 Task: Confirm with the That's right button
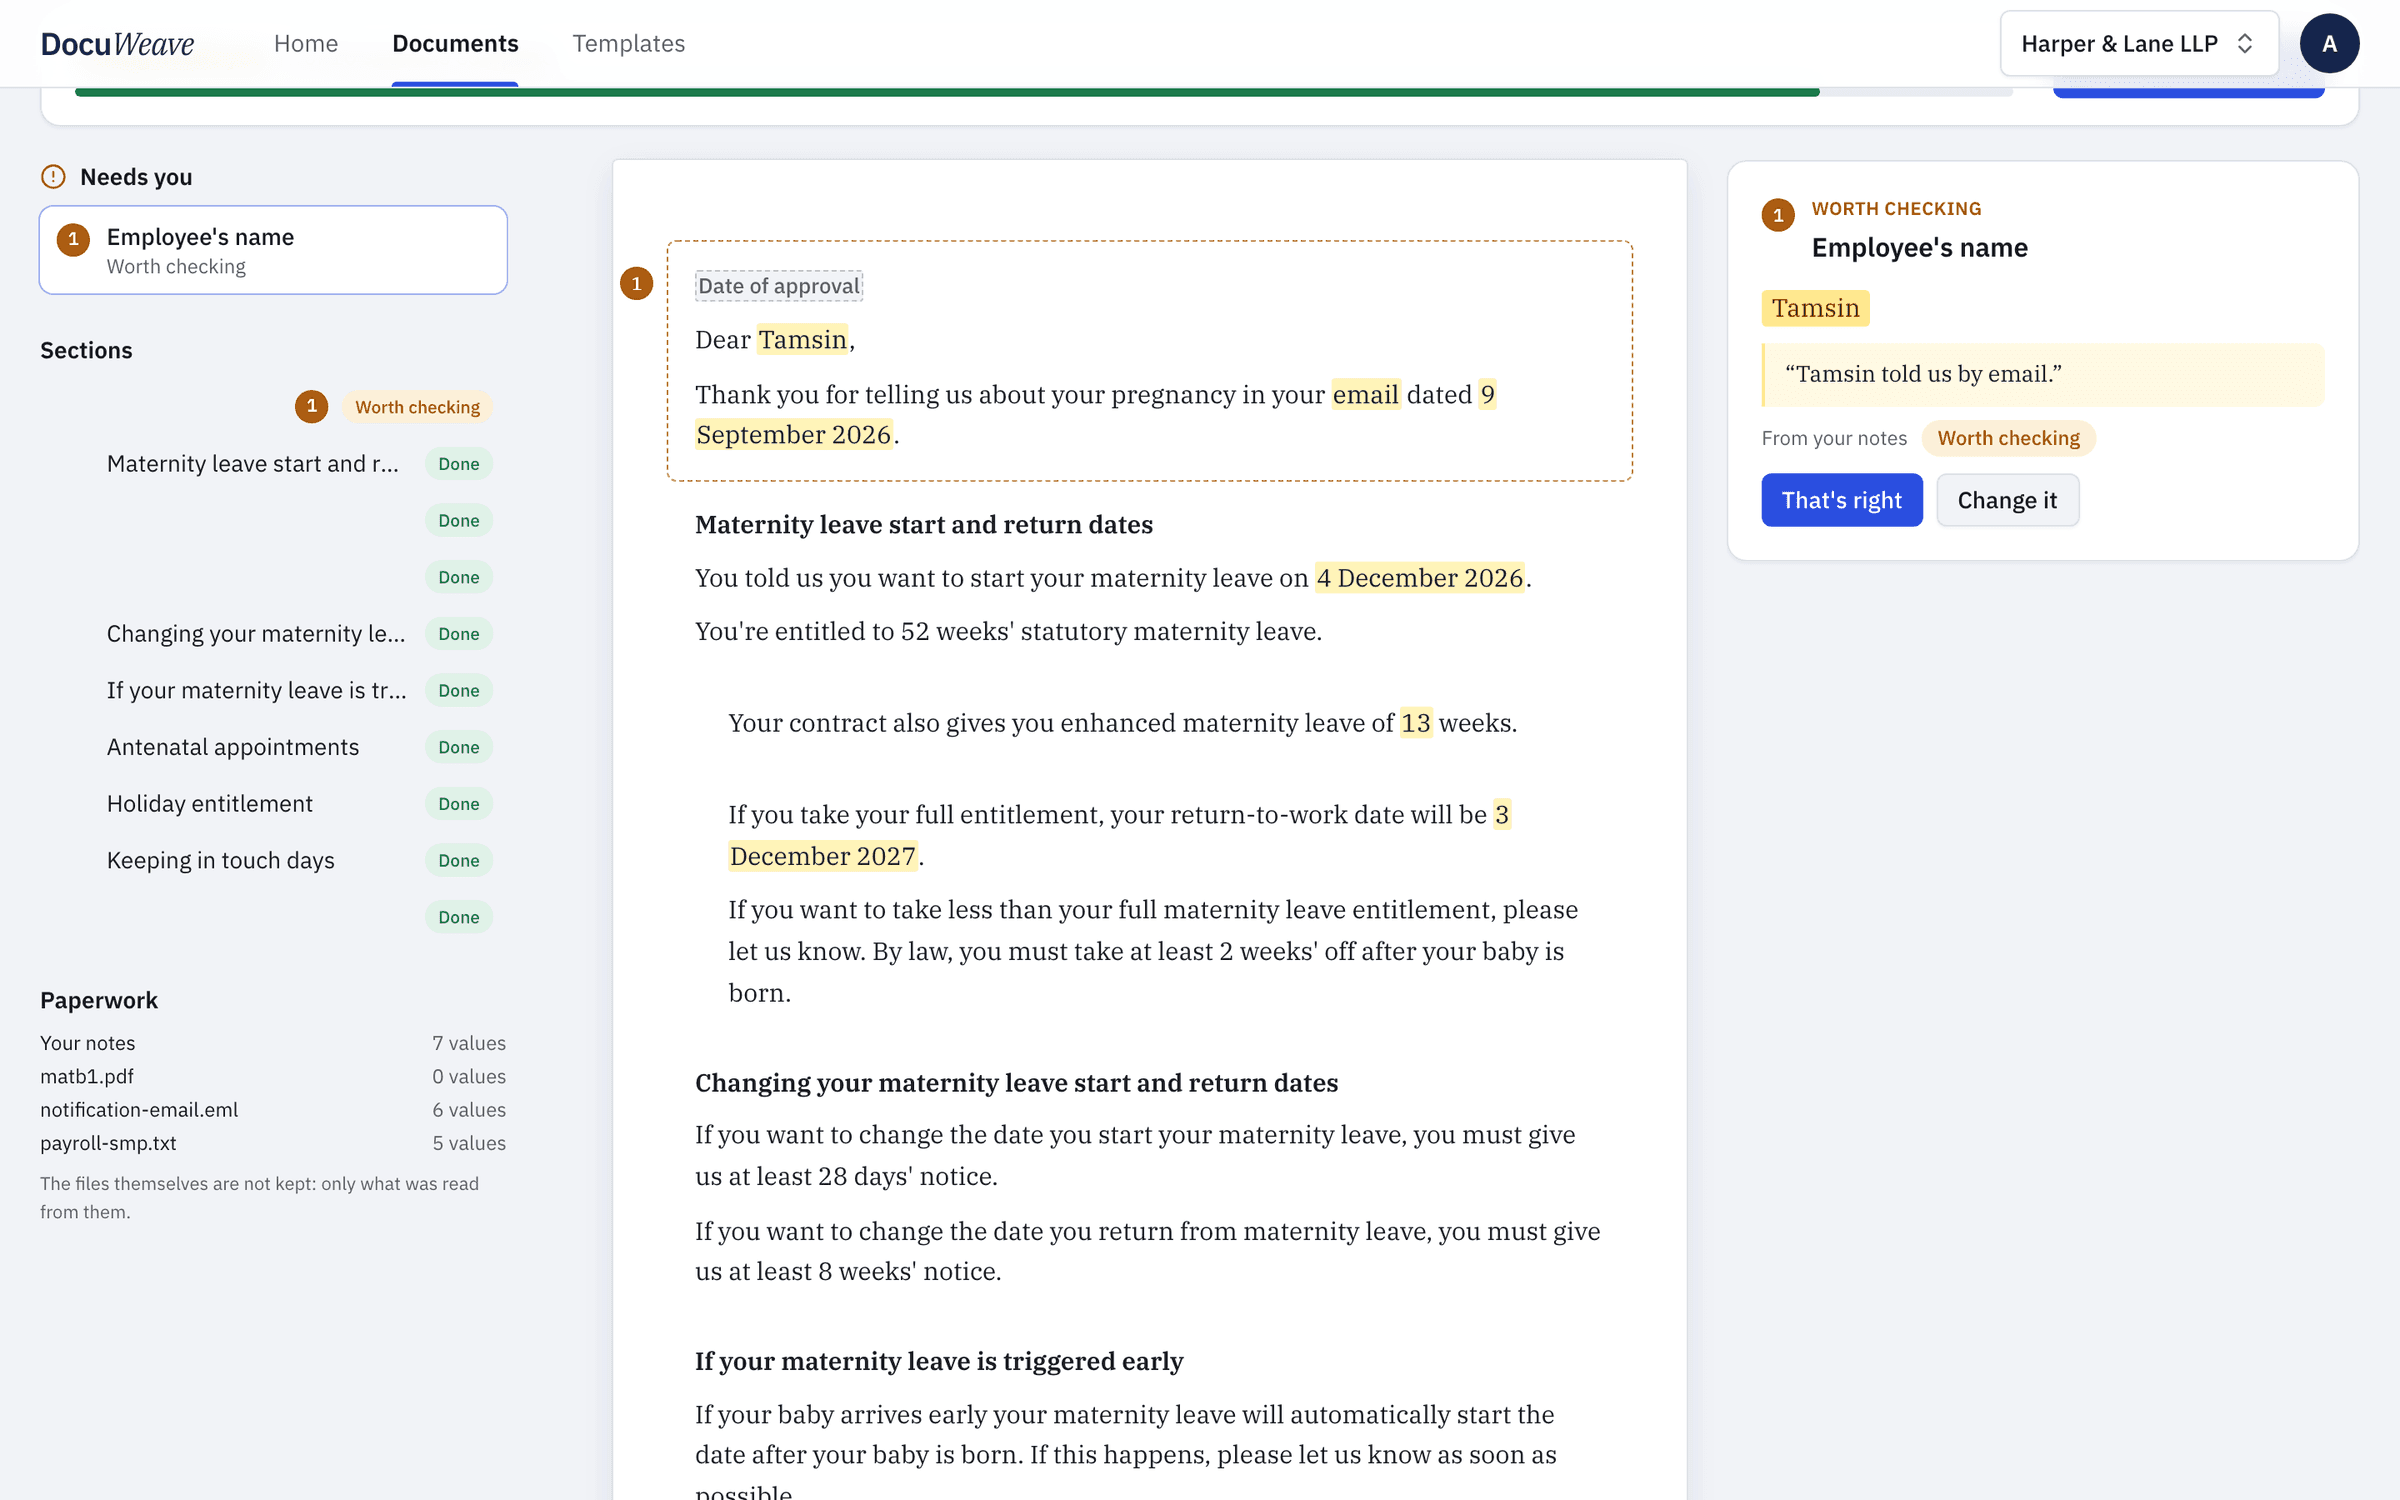point(1841,500)
